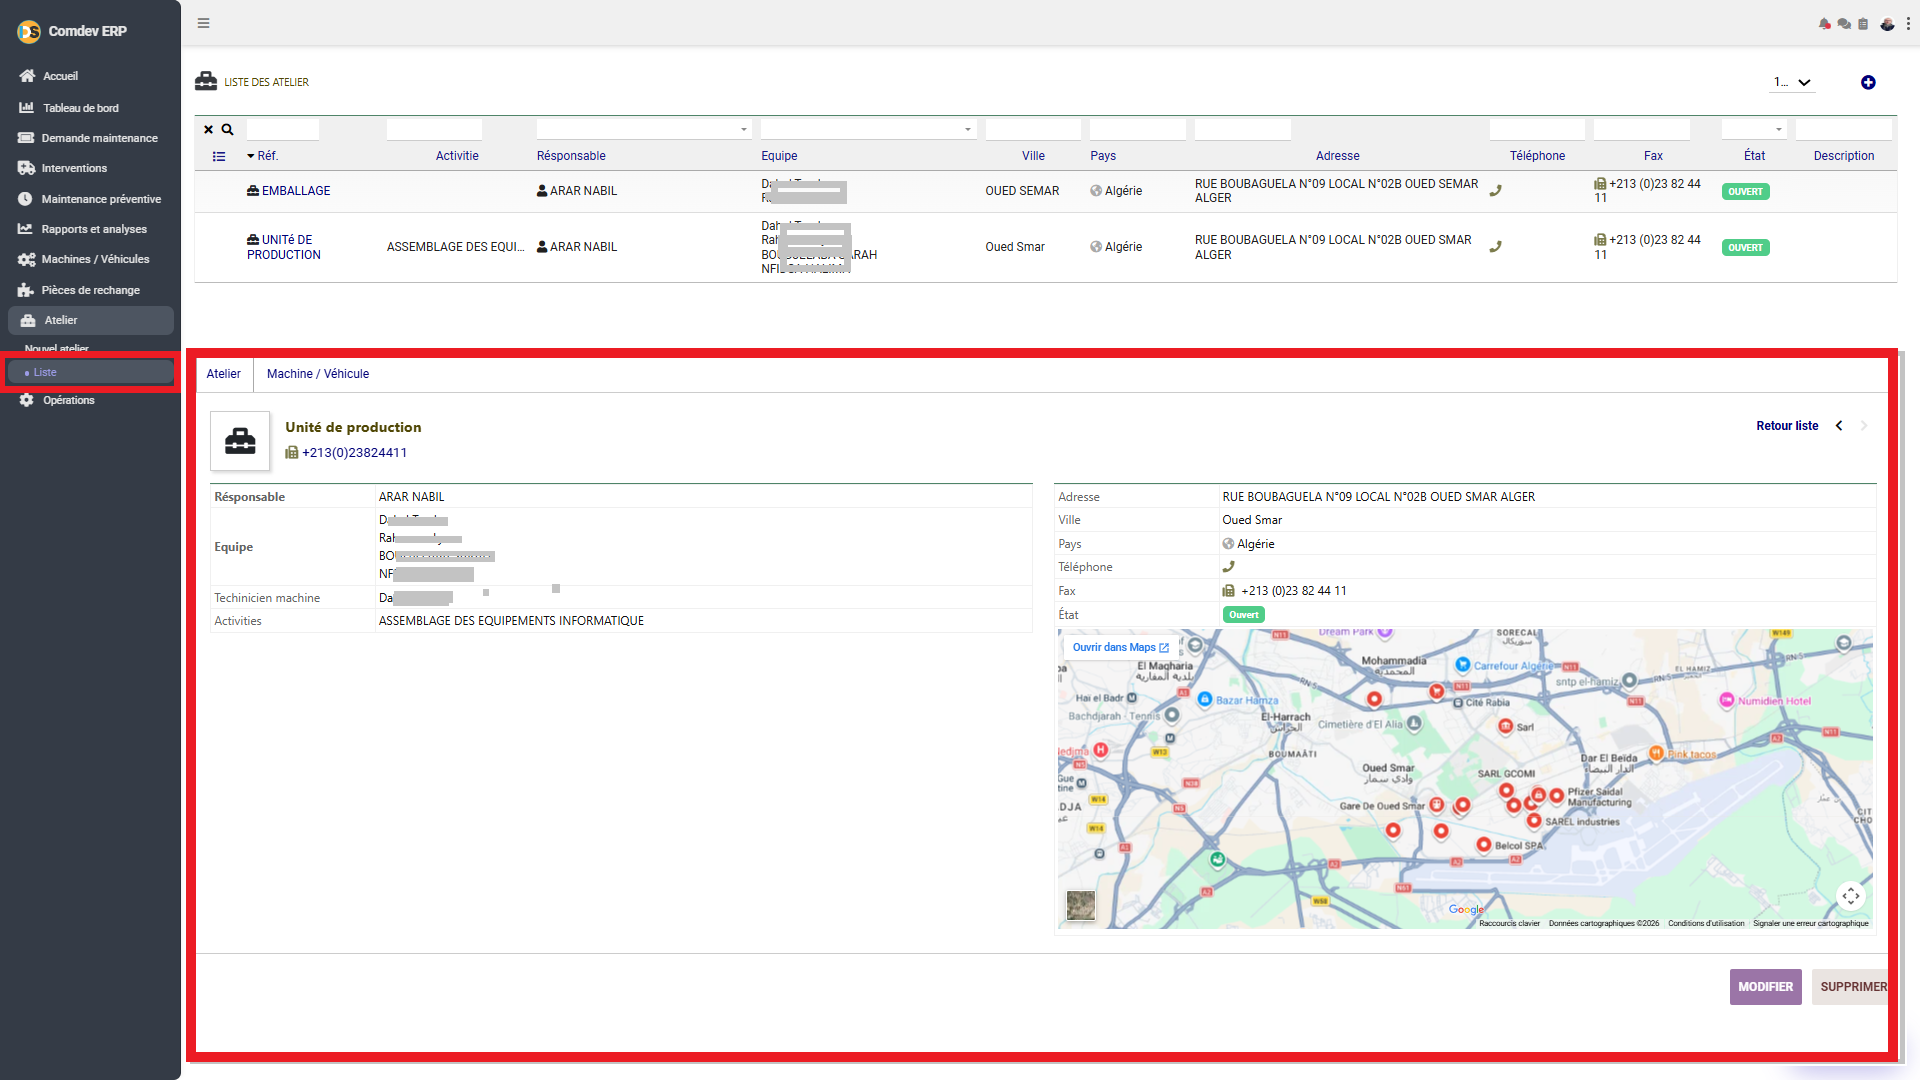Click the phone icon in Téléphone detail row
The height and width of the screenshot is (1080, 1920).
[x=1229, y=567]
